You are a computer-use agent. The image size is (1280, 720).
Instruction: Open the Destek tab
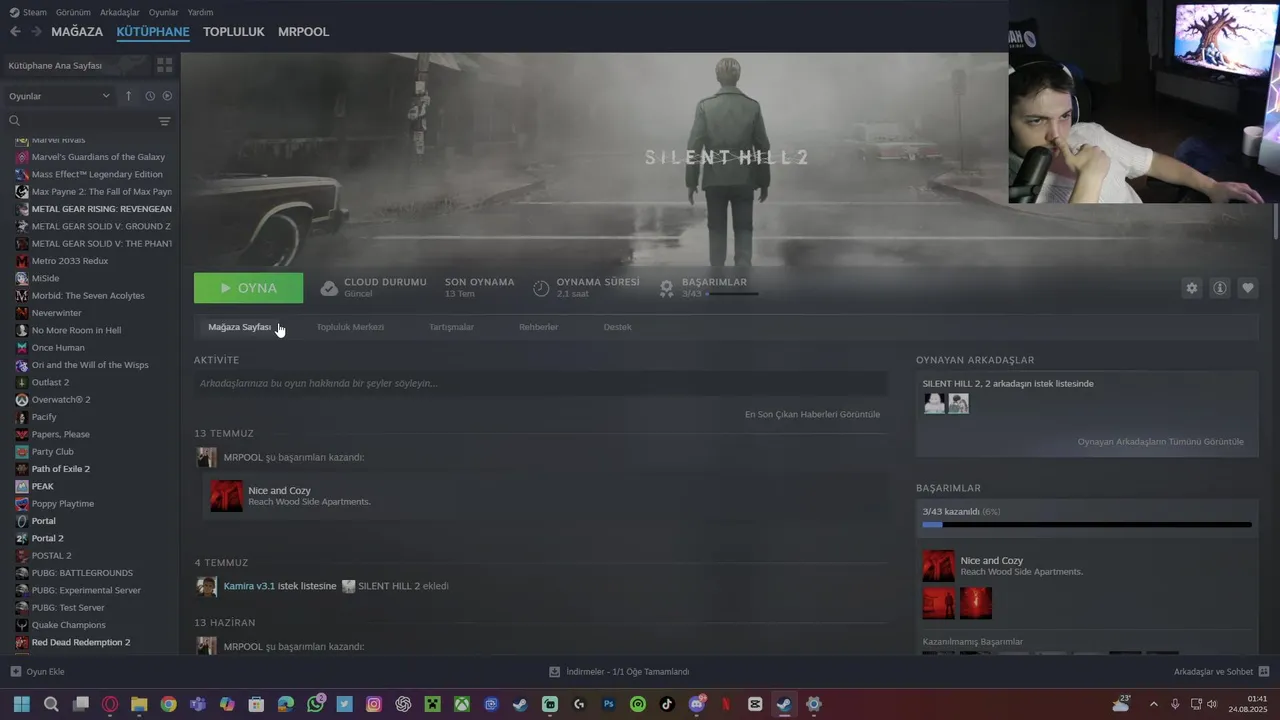pyautogui.click(x=617, y=327)
